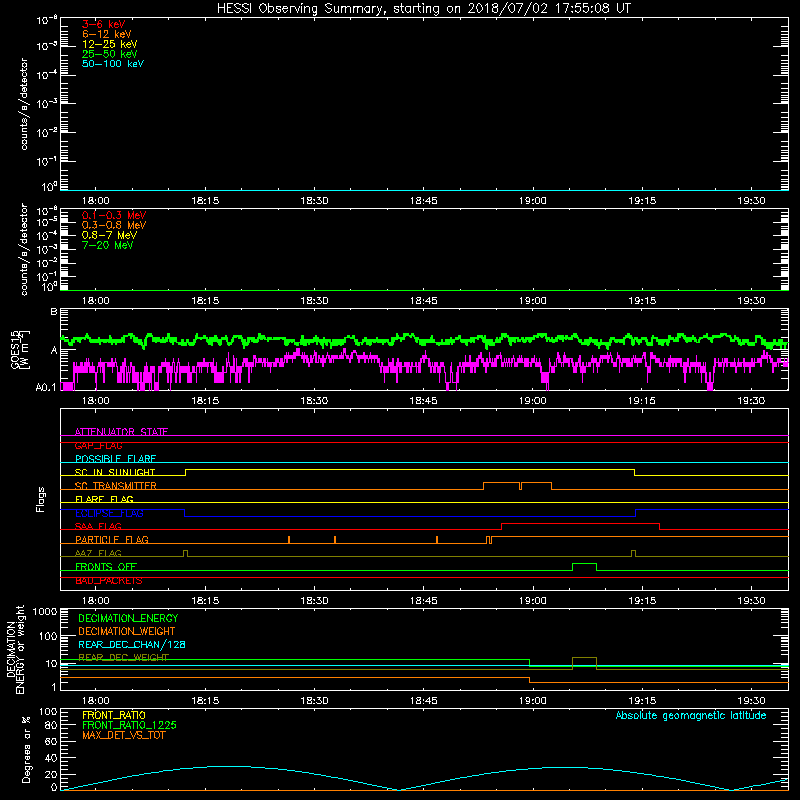Click the REAR_DEC_WEIGHT bump in Decimation panel
Image resolution: width=800 pixels, height=800 pixels.
(x=584, y=659)
